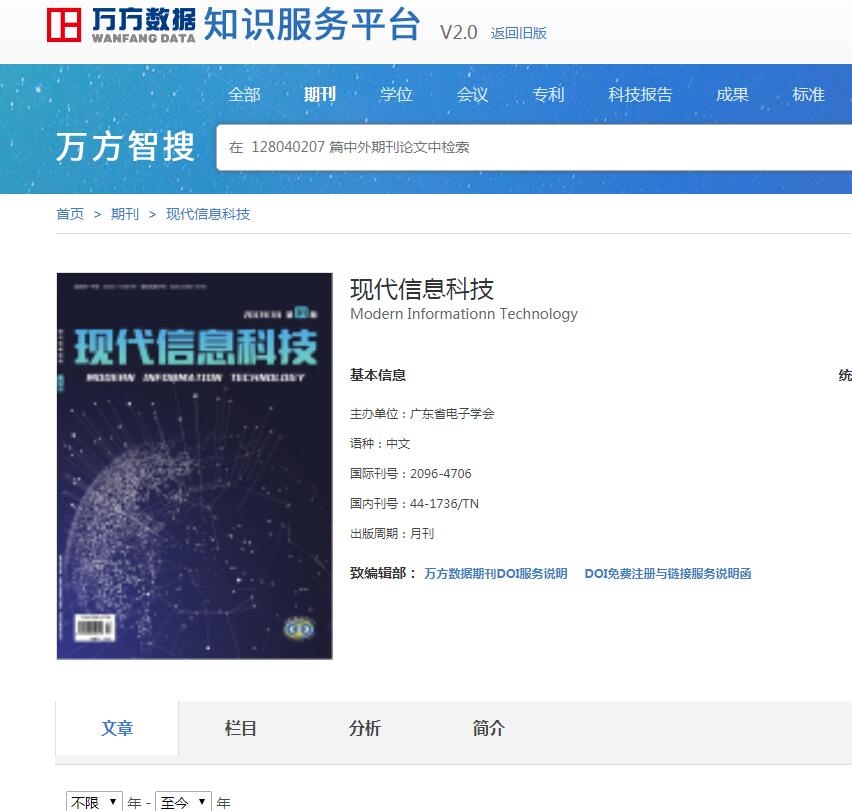Open the journal cover thumbnail image
This screenshot has height=811, width=852.
pos(195,466)
